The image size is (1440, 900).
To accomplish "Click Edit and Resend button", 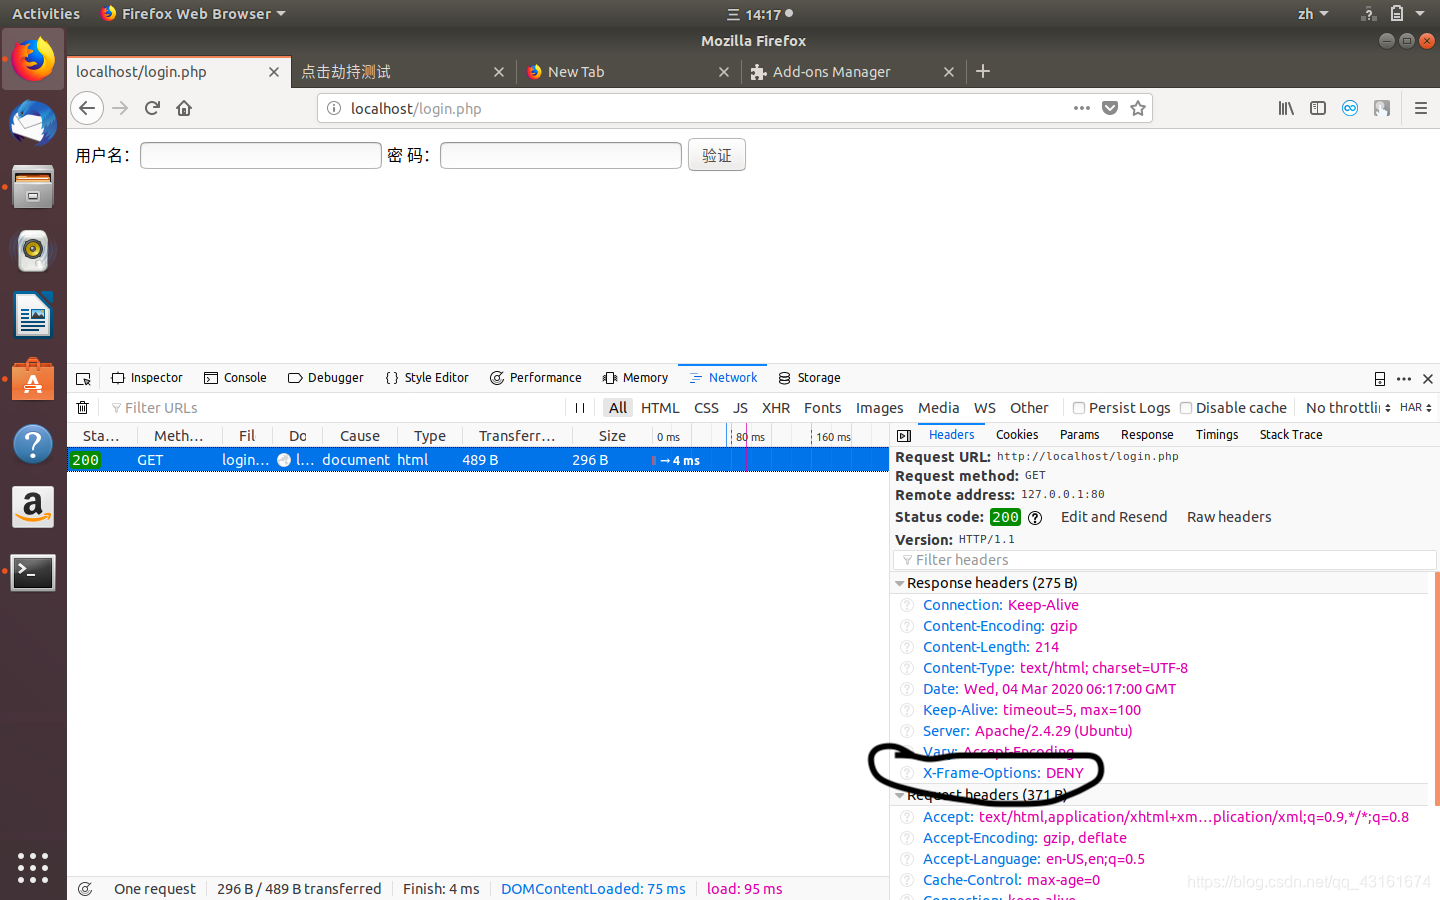I will 1114,517.
